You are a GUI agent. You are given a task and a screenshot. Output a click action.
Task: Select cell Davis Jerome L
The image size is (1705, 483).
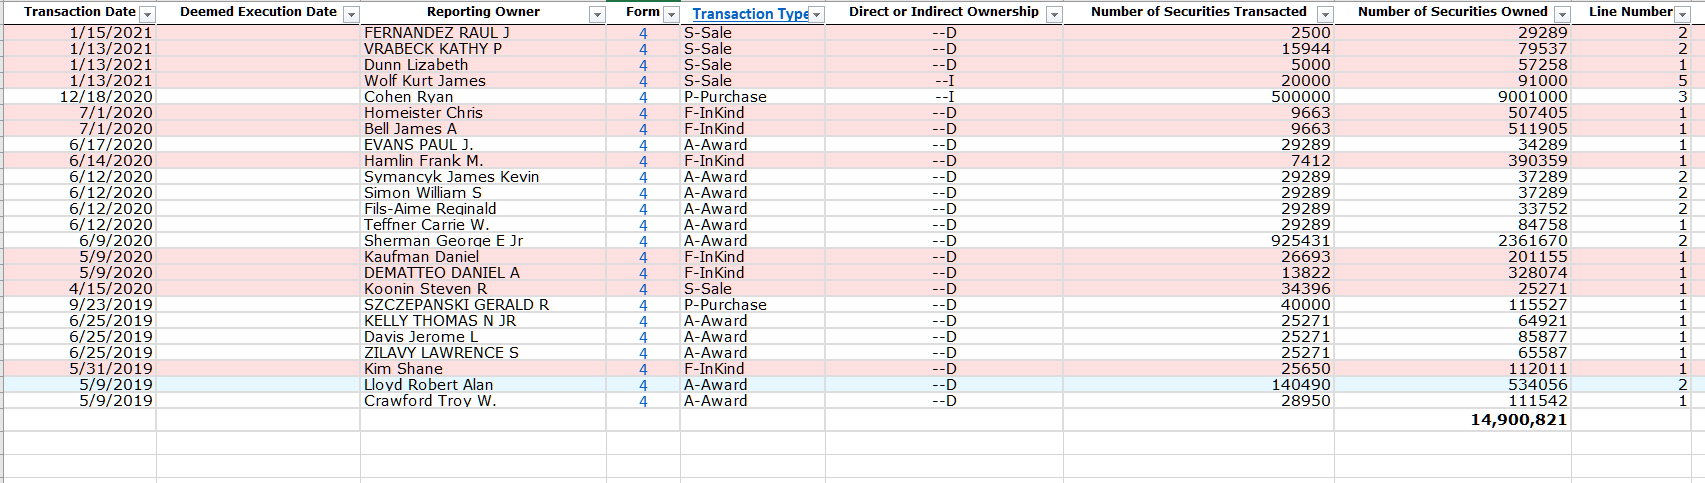[x=483, y=337]
